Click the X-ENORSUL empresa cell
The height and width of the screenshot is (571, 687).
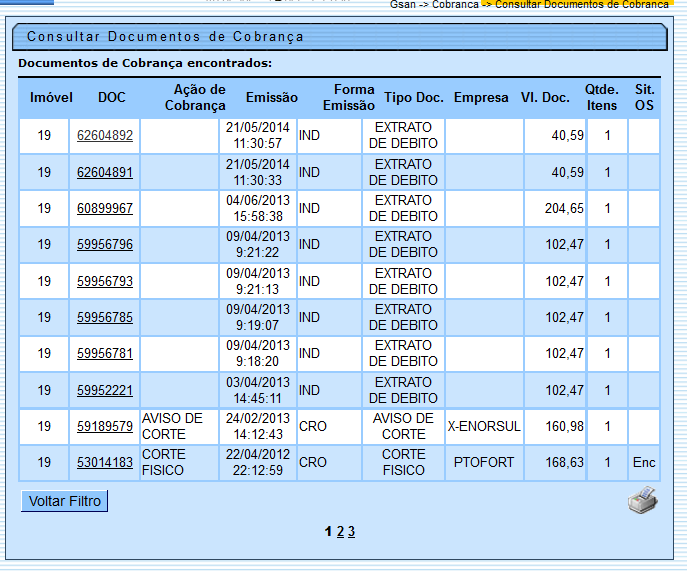(x=484, y=426)
